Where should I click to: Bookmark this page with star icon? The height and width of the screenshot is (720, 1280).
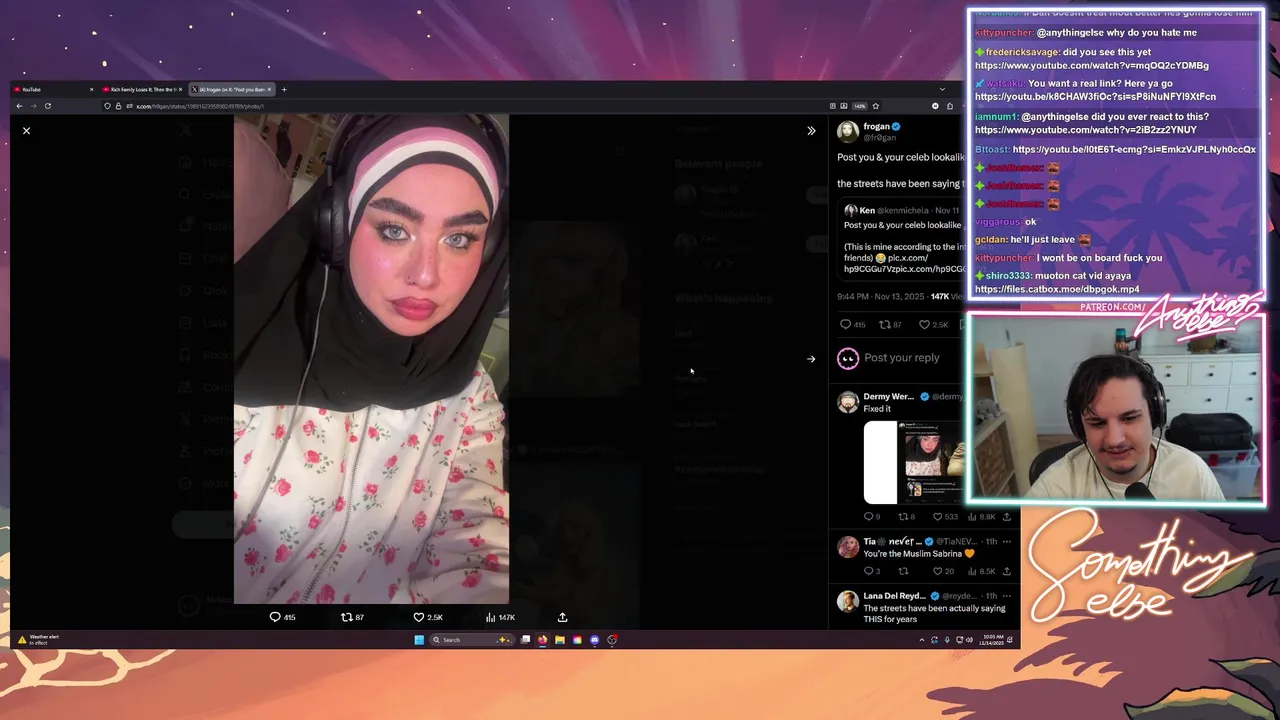[x=875, y=106]
